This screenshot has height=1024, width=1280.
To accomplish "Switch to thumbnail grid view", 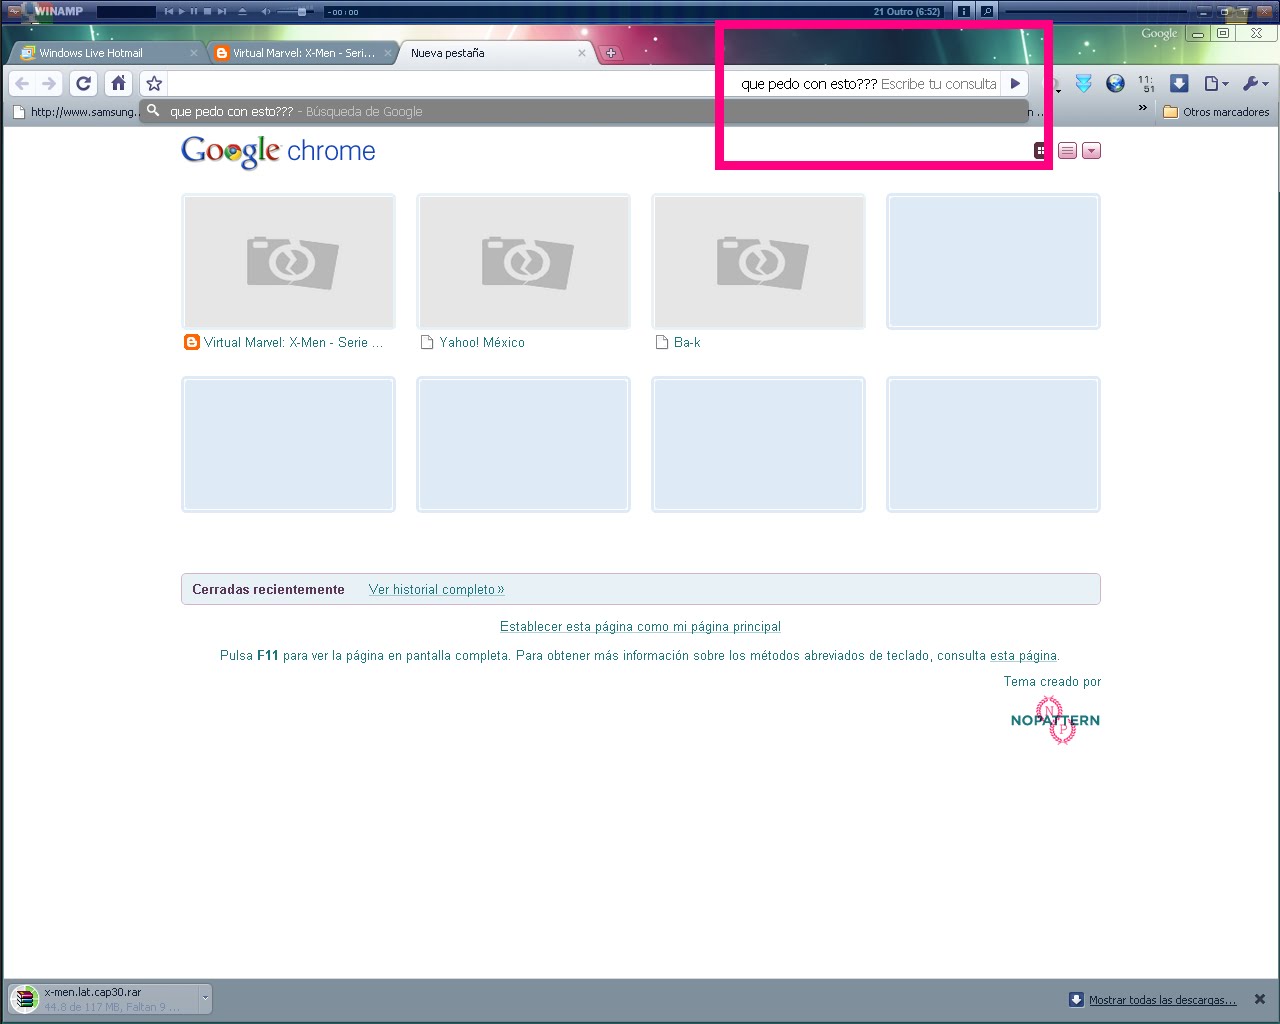I will pos(1041,151).
